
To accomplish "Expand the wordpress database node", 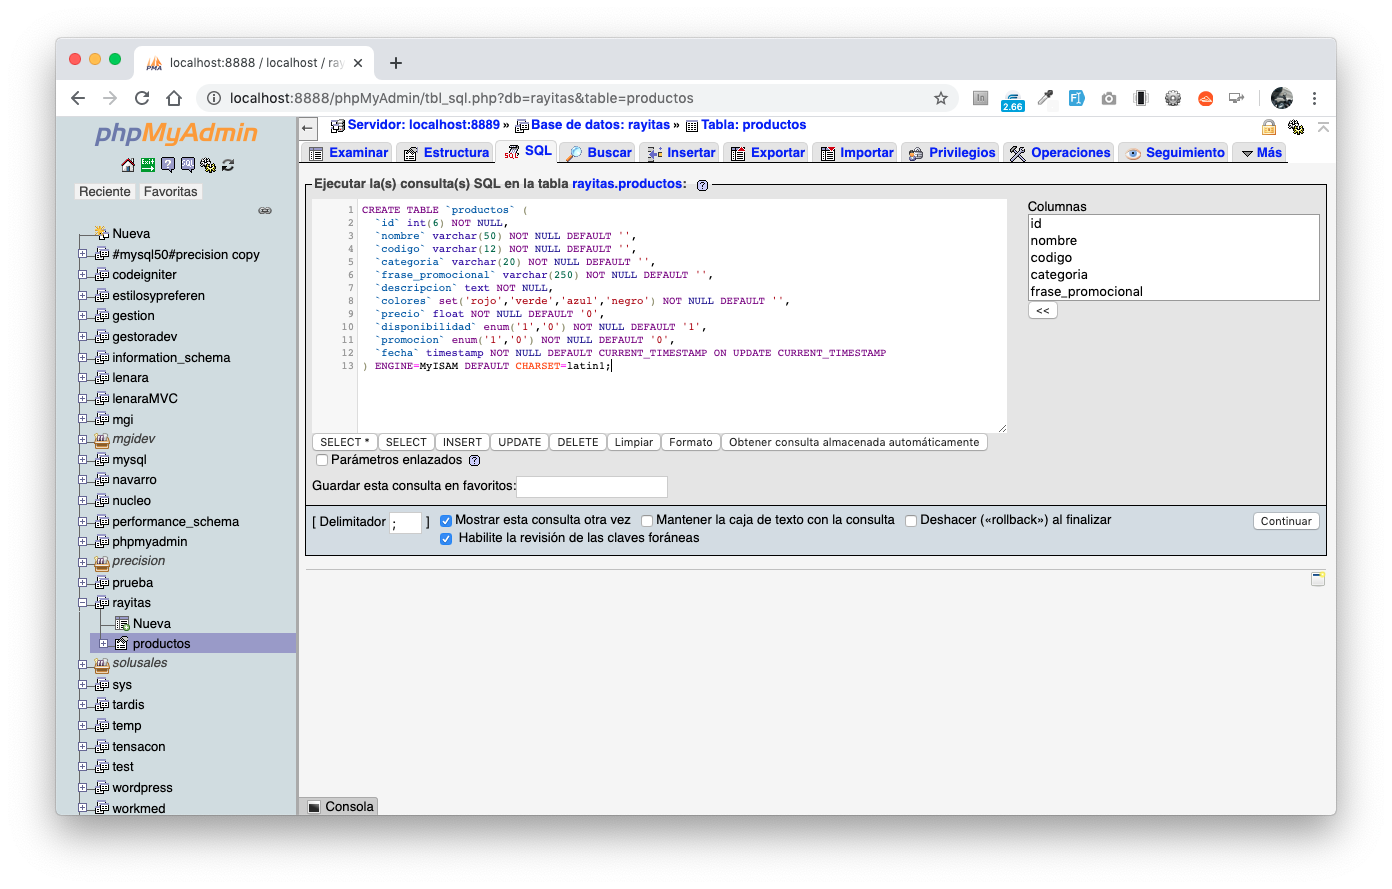I will pyautogui.click(x=83, y=788).
